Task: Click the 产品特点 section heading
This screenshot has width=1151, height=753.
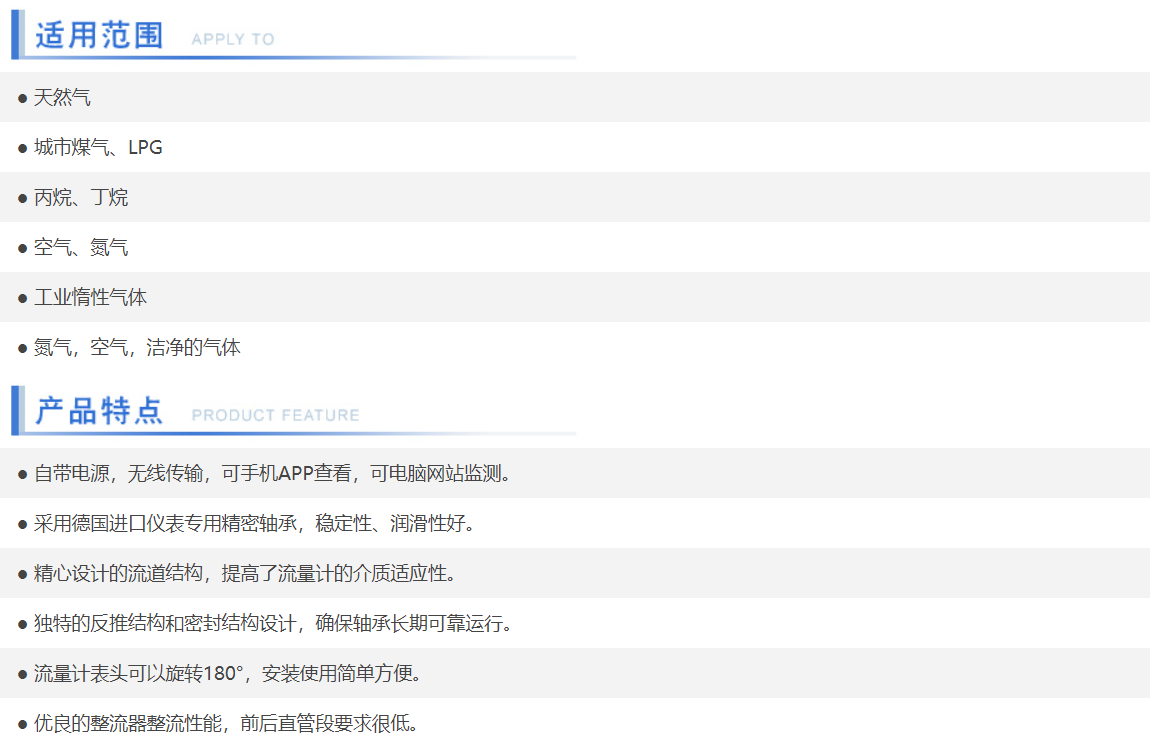Action: (99, 411)
